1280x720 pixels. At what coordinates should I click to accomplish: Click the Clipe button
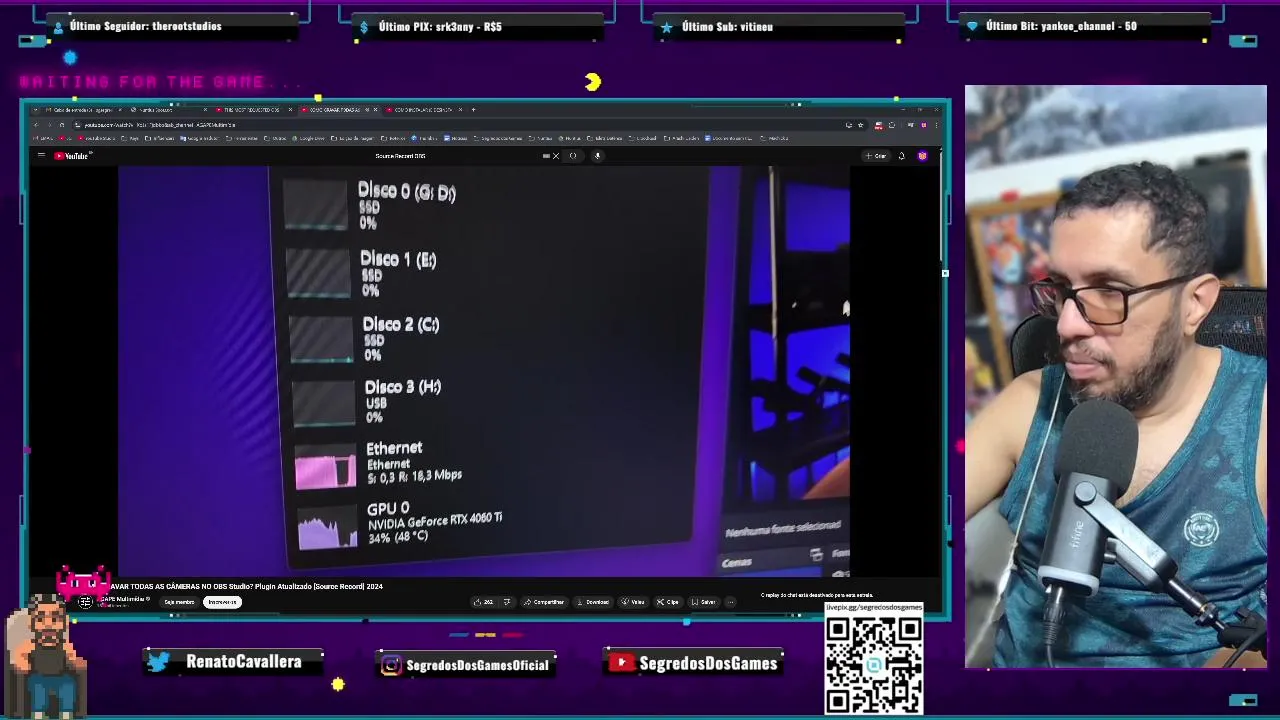point(667,602)
